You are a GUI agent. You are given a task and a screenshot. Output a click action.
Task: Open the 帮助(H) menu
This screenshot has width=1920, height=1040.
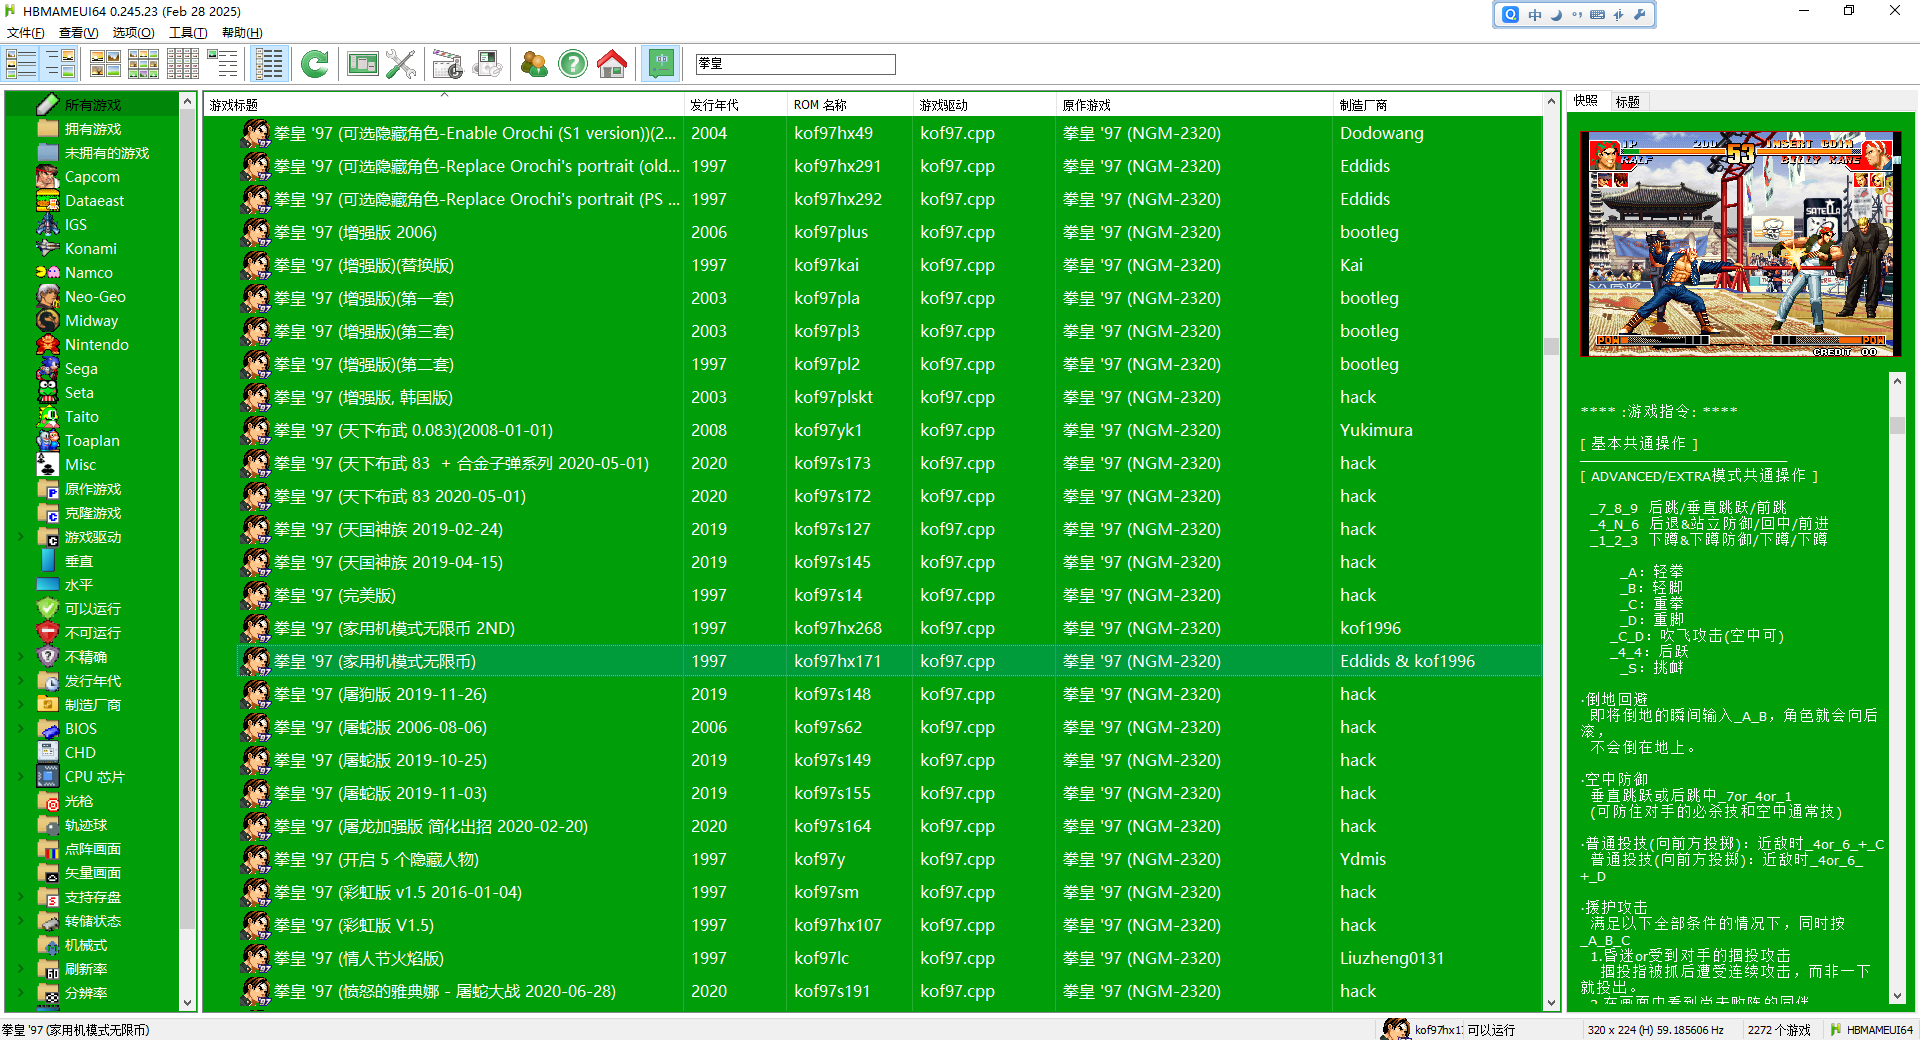coord(242,33)
